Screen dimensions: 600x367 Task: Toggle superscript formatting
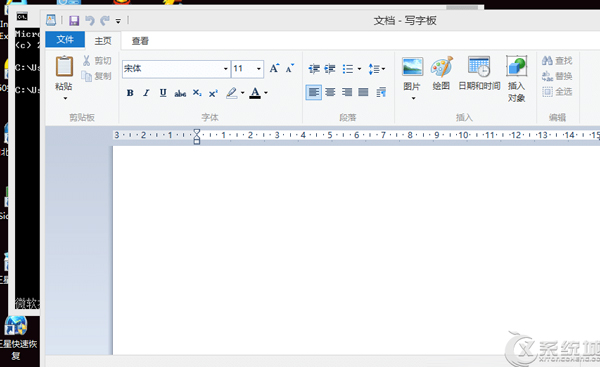(x=213, y=93)
